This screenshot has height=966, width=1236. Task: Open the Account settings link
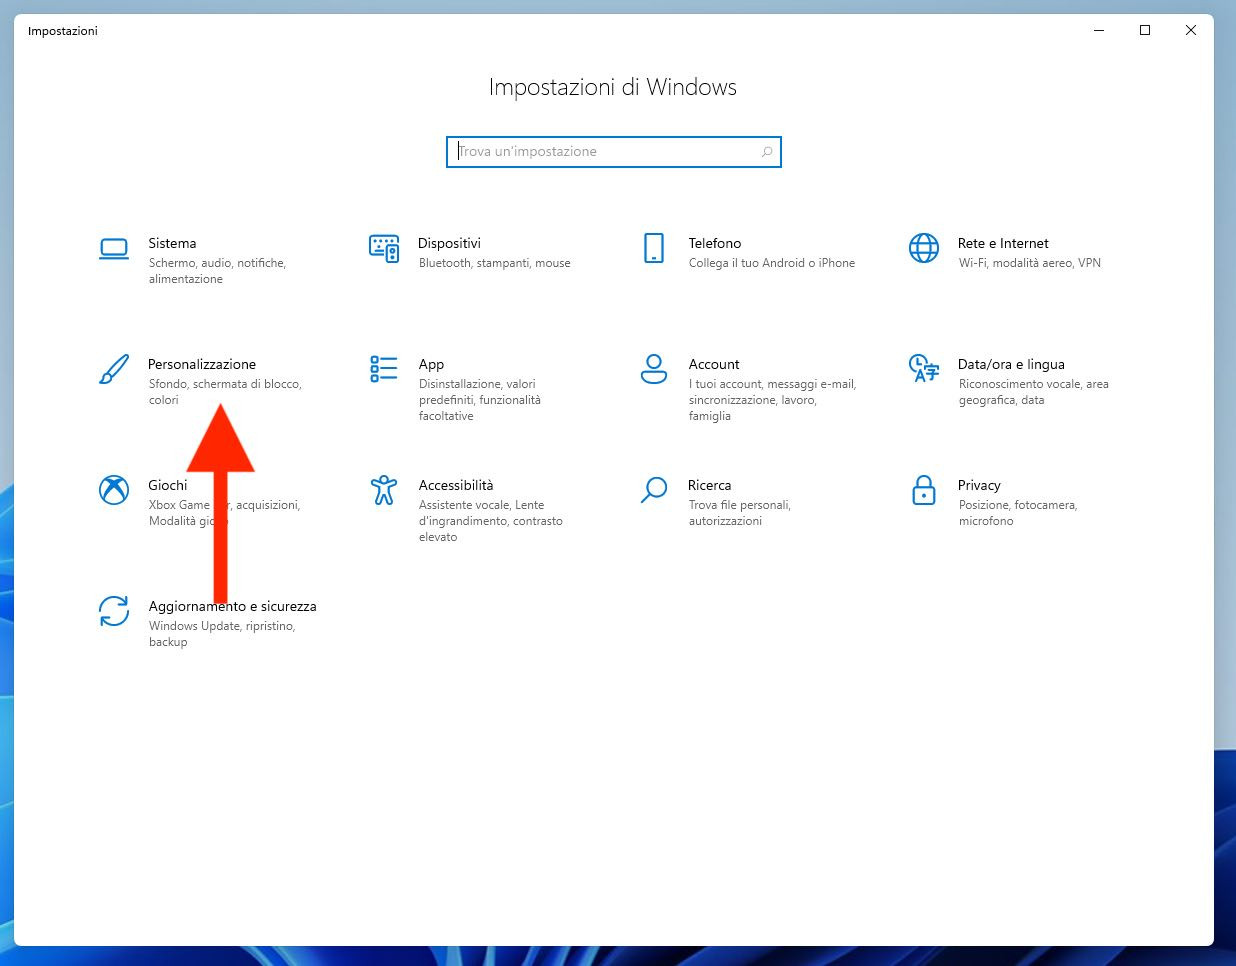pyautogui.click(x=714, y=364)
